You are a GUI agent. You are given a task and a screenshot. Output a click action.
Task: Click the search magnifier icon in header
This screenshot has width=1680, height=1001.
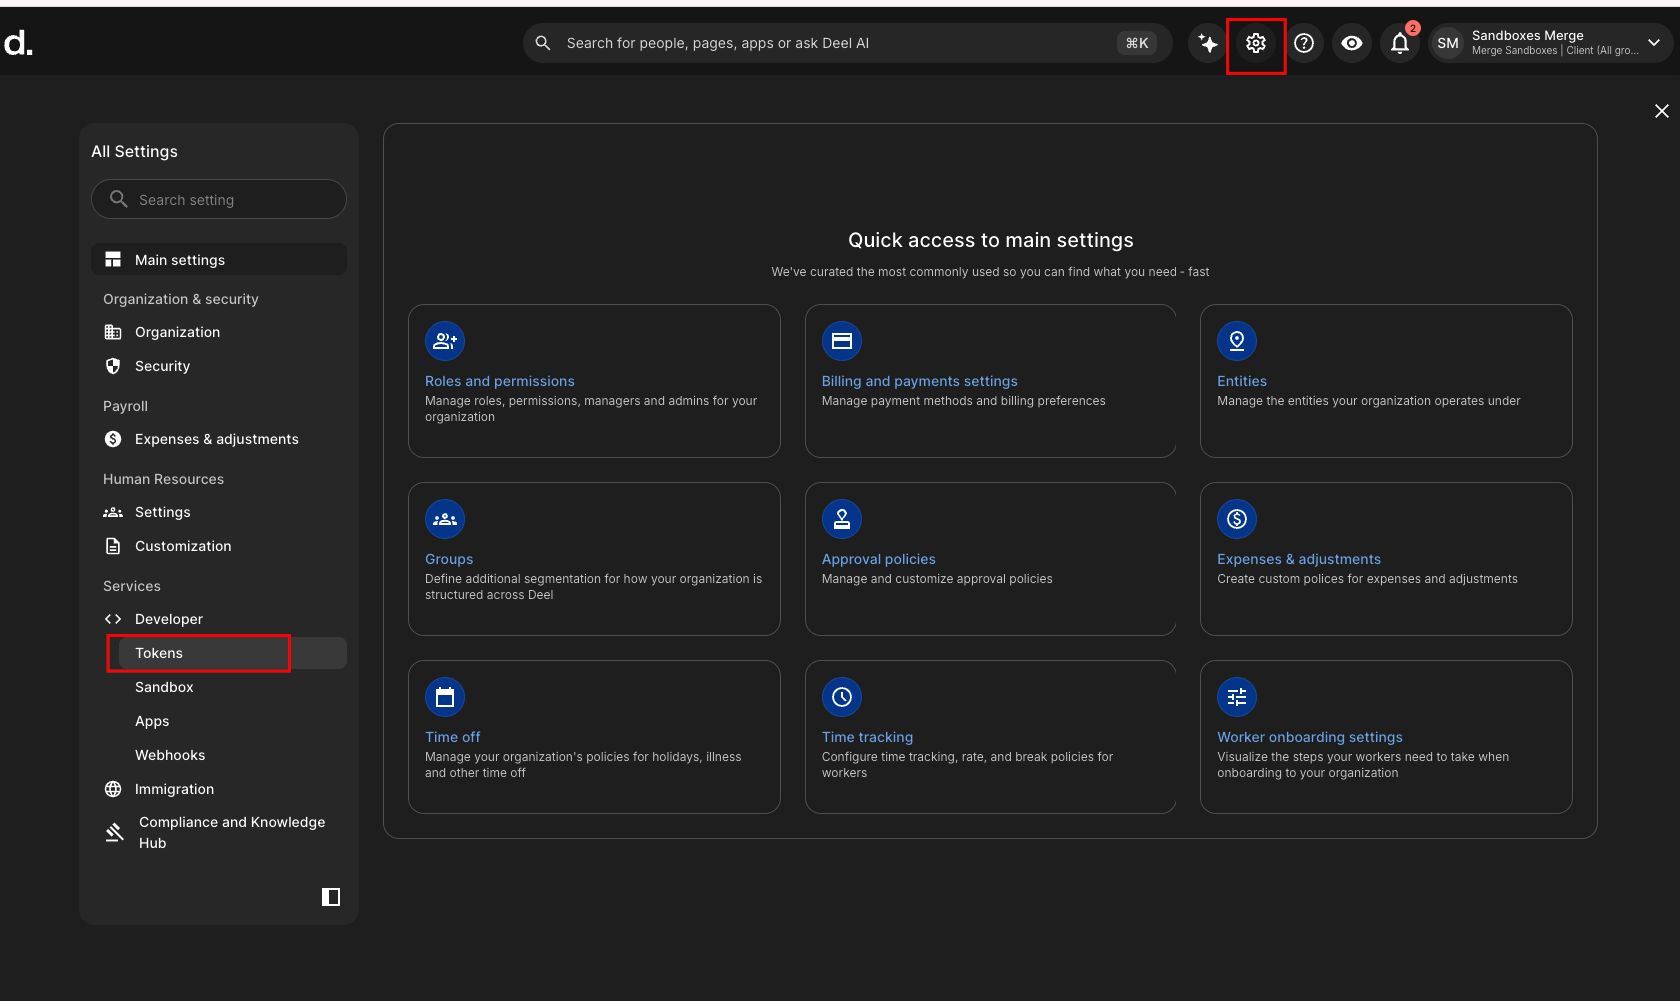543,43
